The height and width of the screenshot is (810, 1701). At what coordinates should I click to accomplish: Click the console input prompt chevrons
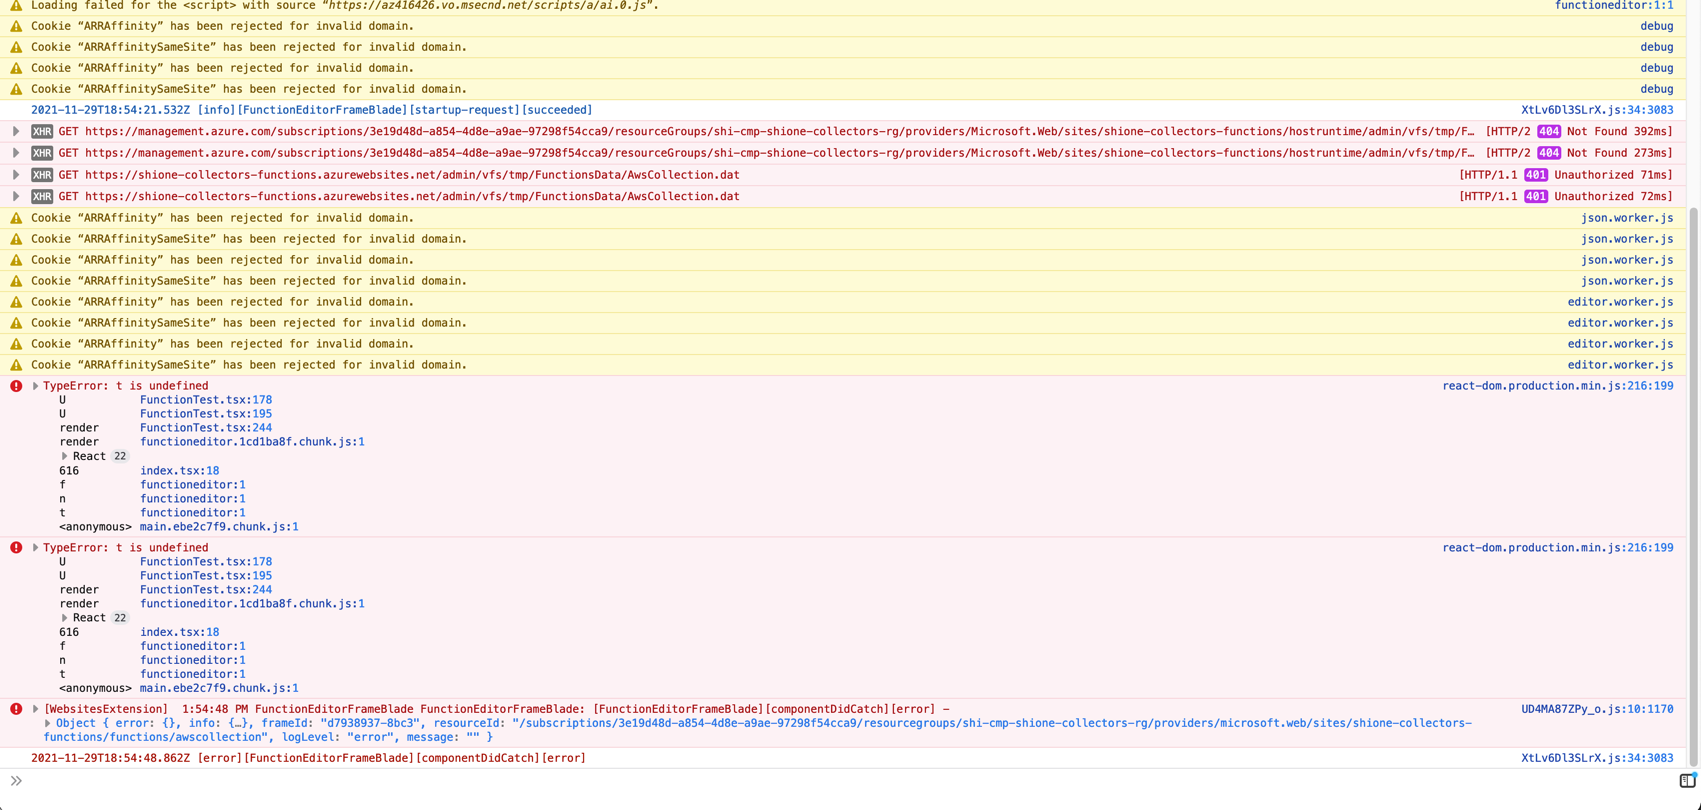click(16, 781)
